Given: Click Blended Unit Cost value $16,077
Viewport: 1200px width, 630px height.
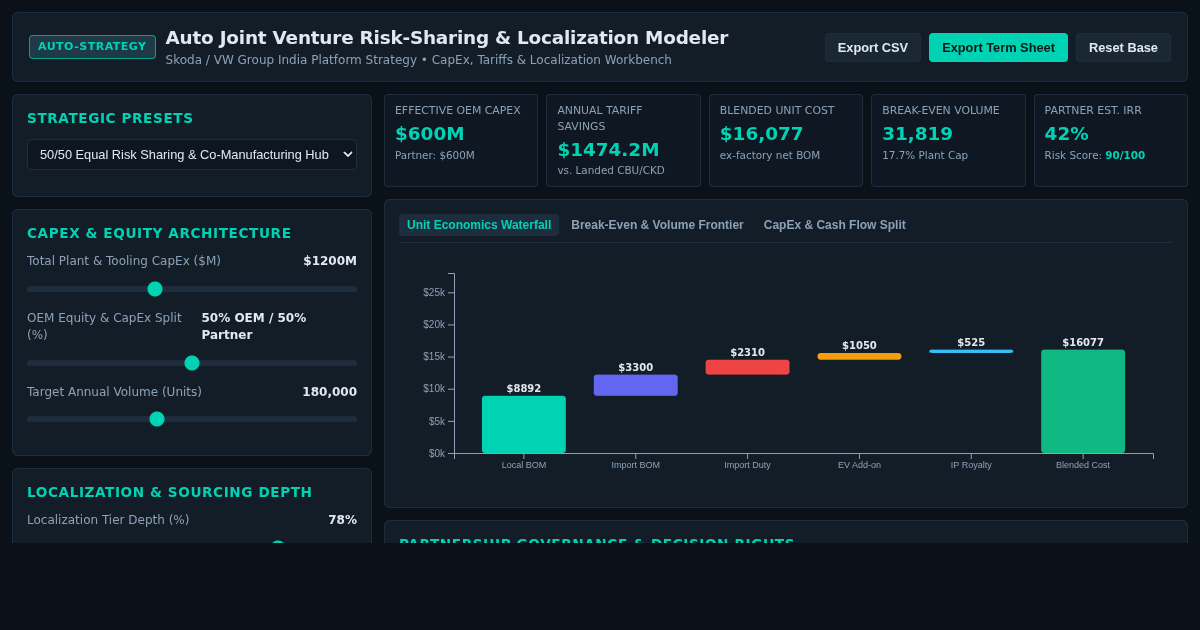Looking at the screenshot, I should pos(762,134).
